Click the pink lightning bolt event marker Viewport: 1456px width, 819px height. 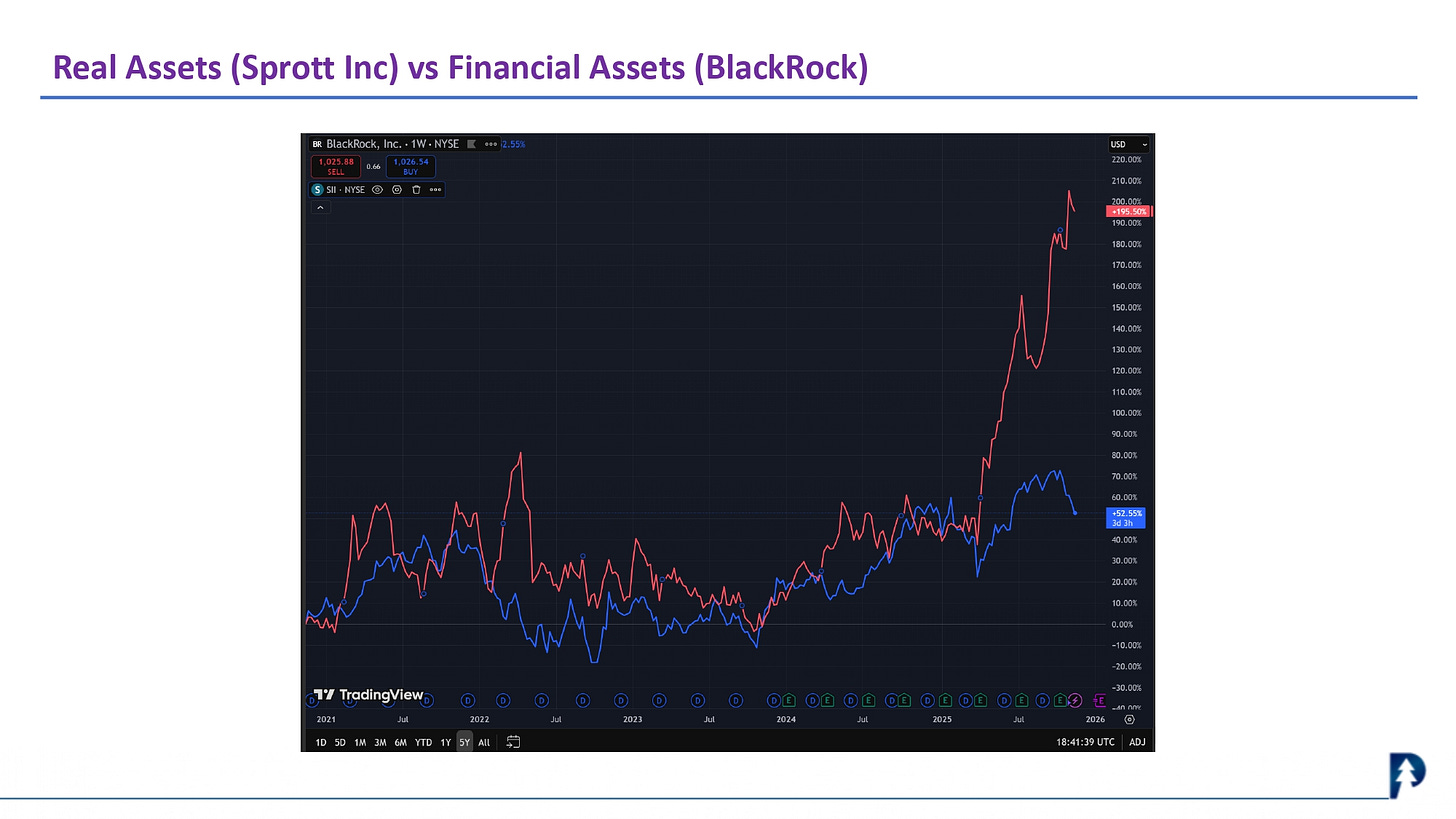click(x=1075, y=700)
